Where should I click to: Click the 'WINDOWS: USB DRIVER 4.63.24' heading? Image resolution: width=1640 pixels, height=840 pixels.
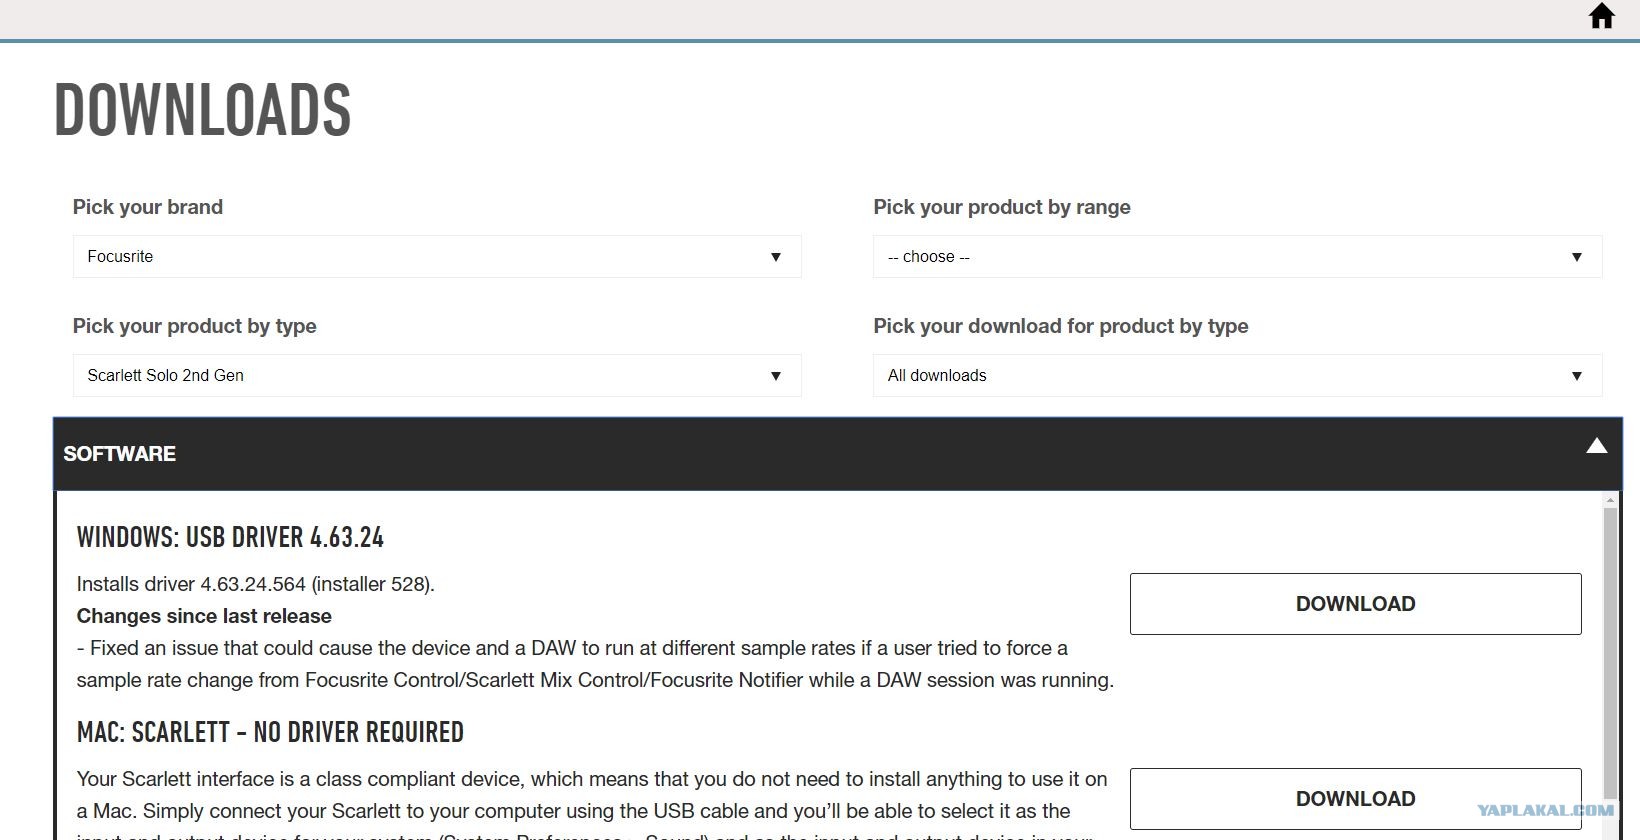point(230,538)
